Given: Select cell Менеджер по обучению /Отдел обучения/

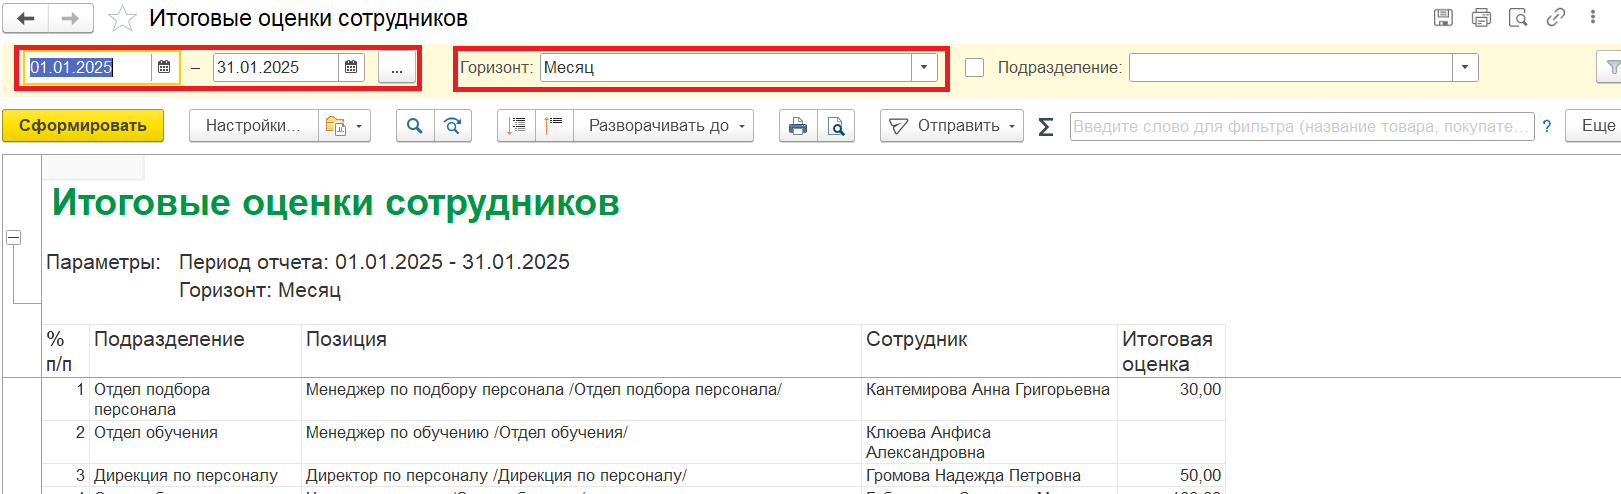Looking at the screenshot, I should (x=581, y=442).
